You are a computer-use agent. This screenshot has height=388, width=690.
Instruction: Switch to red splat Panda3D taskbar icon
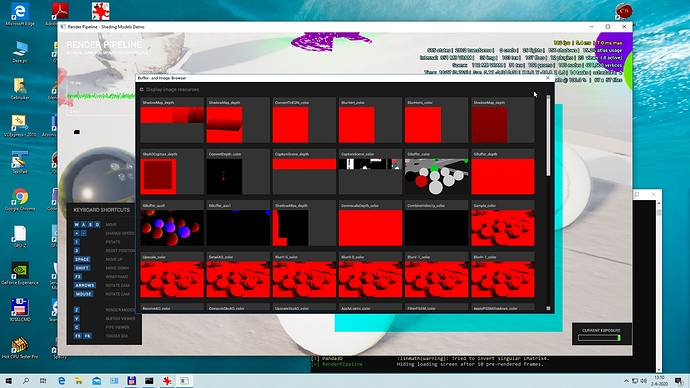pos(167,381)
